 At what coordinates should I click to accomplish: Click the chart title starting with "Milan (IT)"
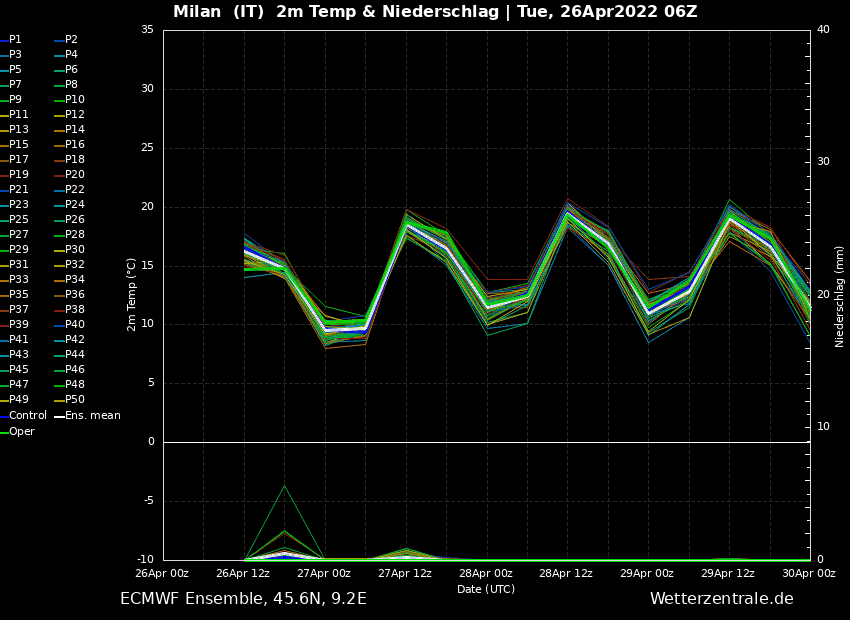pyautogui.click(x=435, y=11)
